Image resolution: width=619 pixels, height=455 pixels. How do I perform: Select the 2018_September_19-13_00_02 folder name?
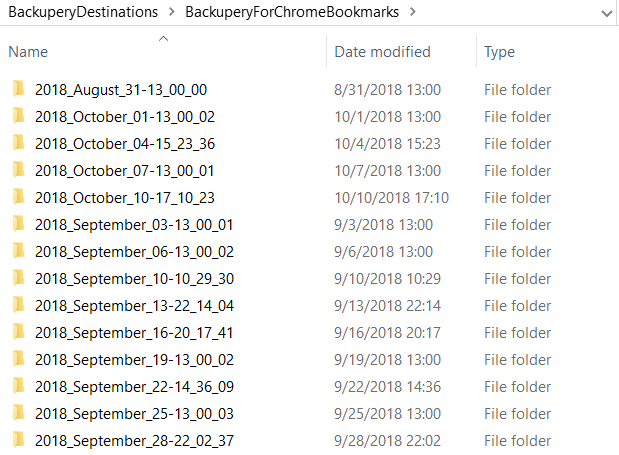point(134,360)
